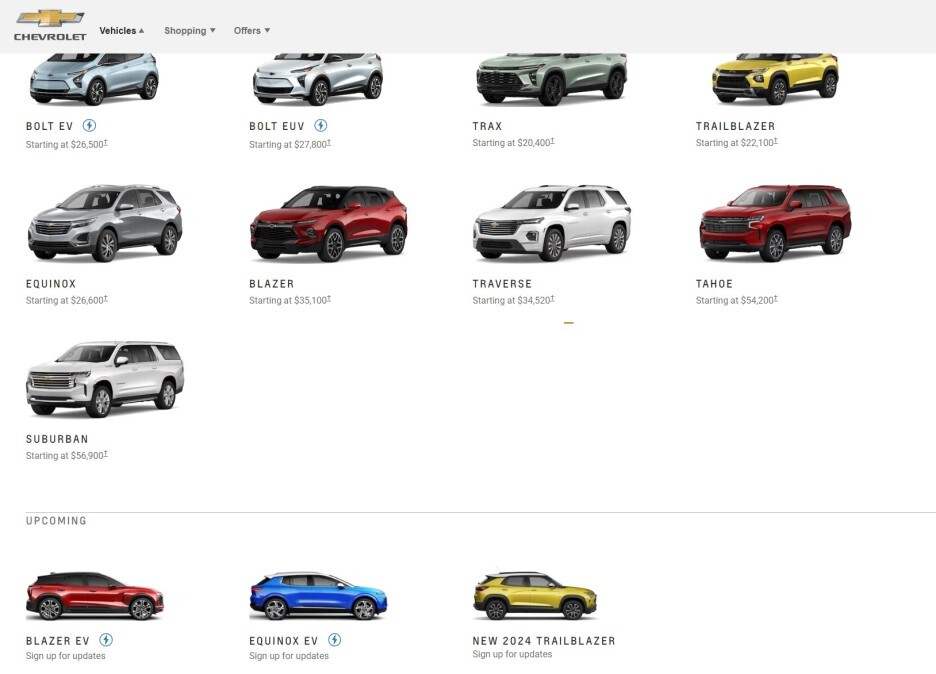Select the red Blazer EV car image
The width and height of the screenshot is (936, 674).
[x=94, y=596]
